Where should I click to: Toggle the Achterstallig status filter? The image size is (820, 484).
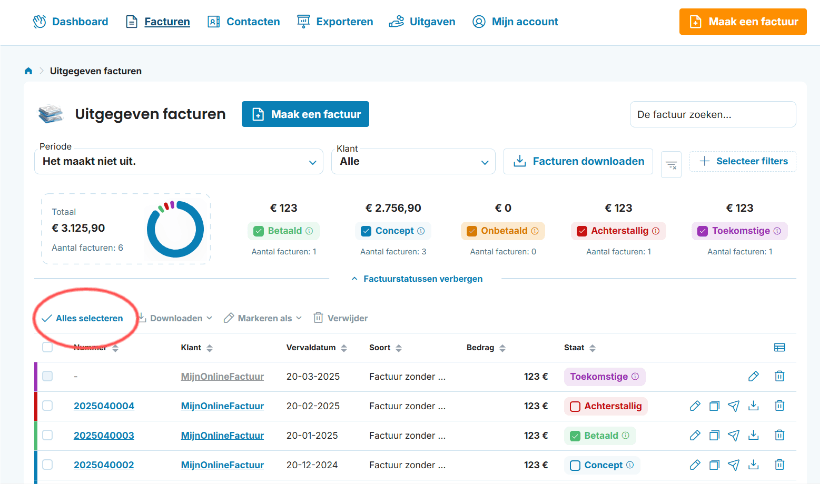(x=582, y=231)
